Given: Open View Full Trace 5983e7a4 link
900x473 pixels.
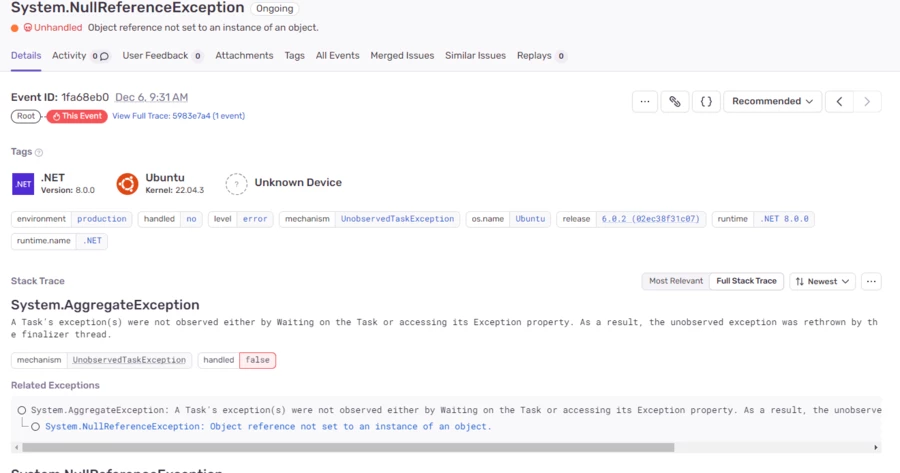Looking at the screenshot, I should (179, 116).
